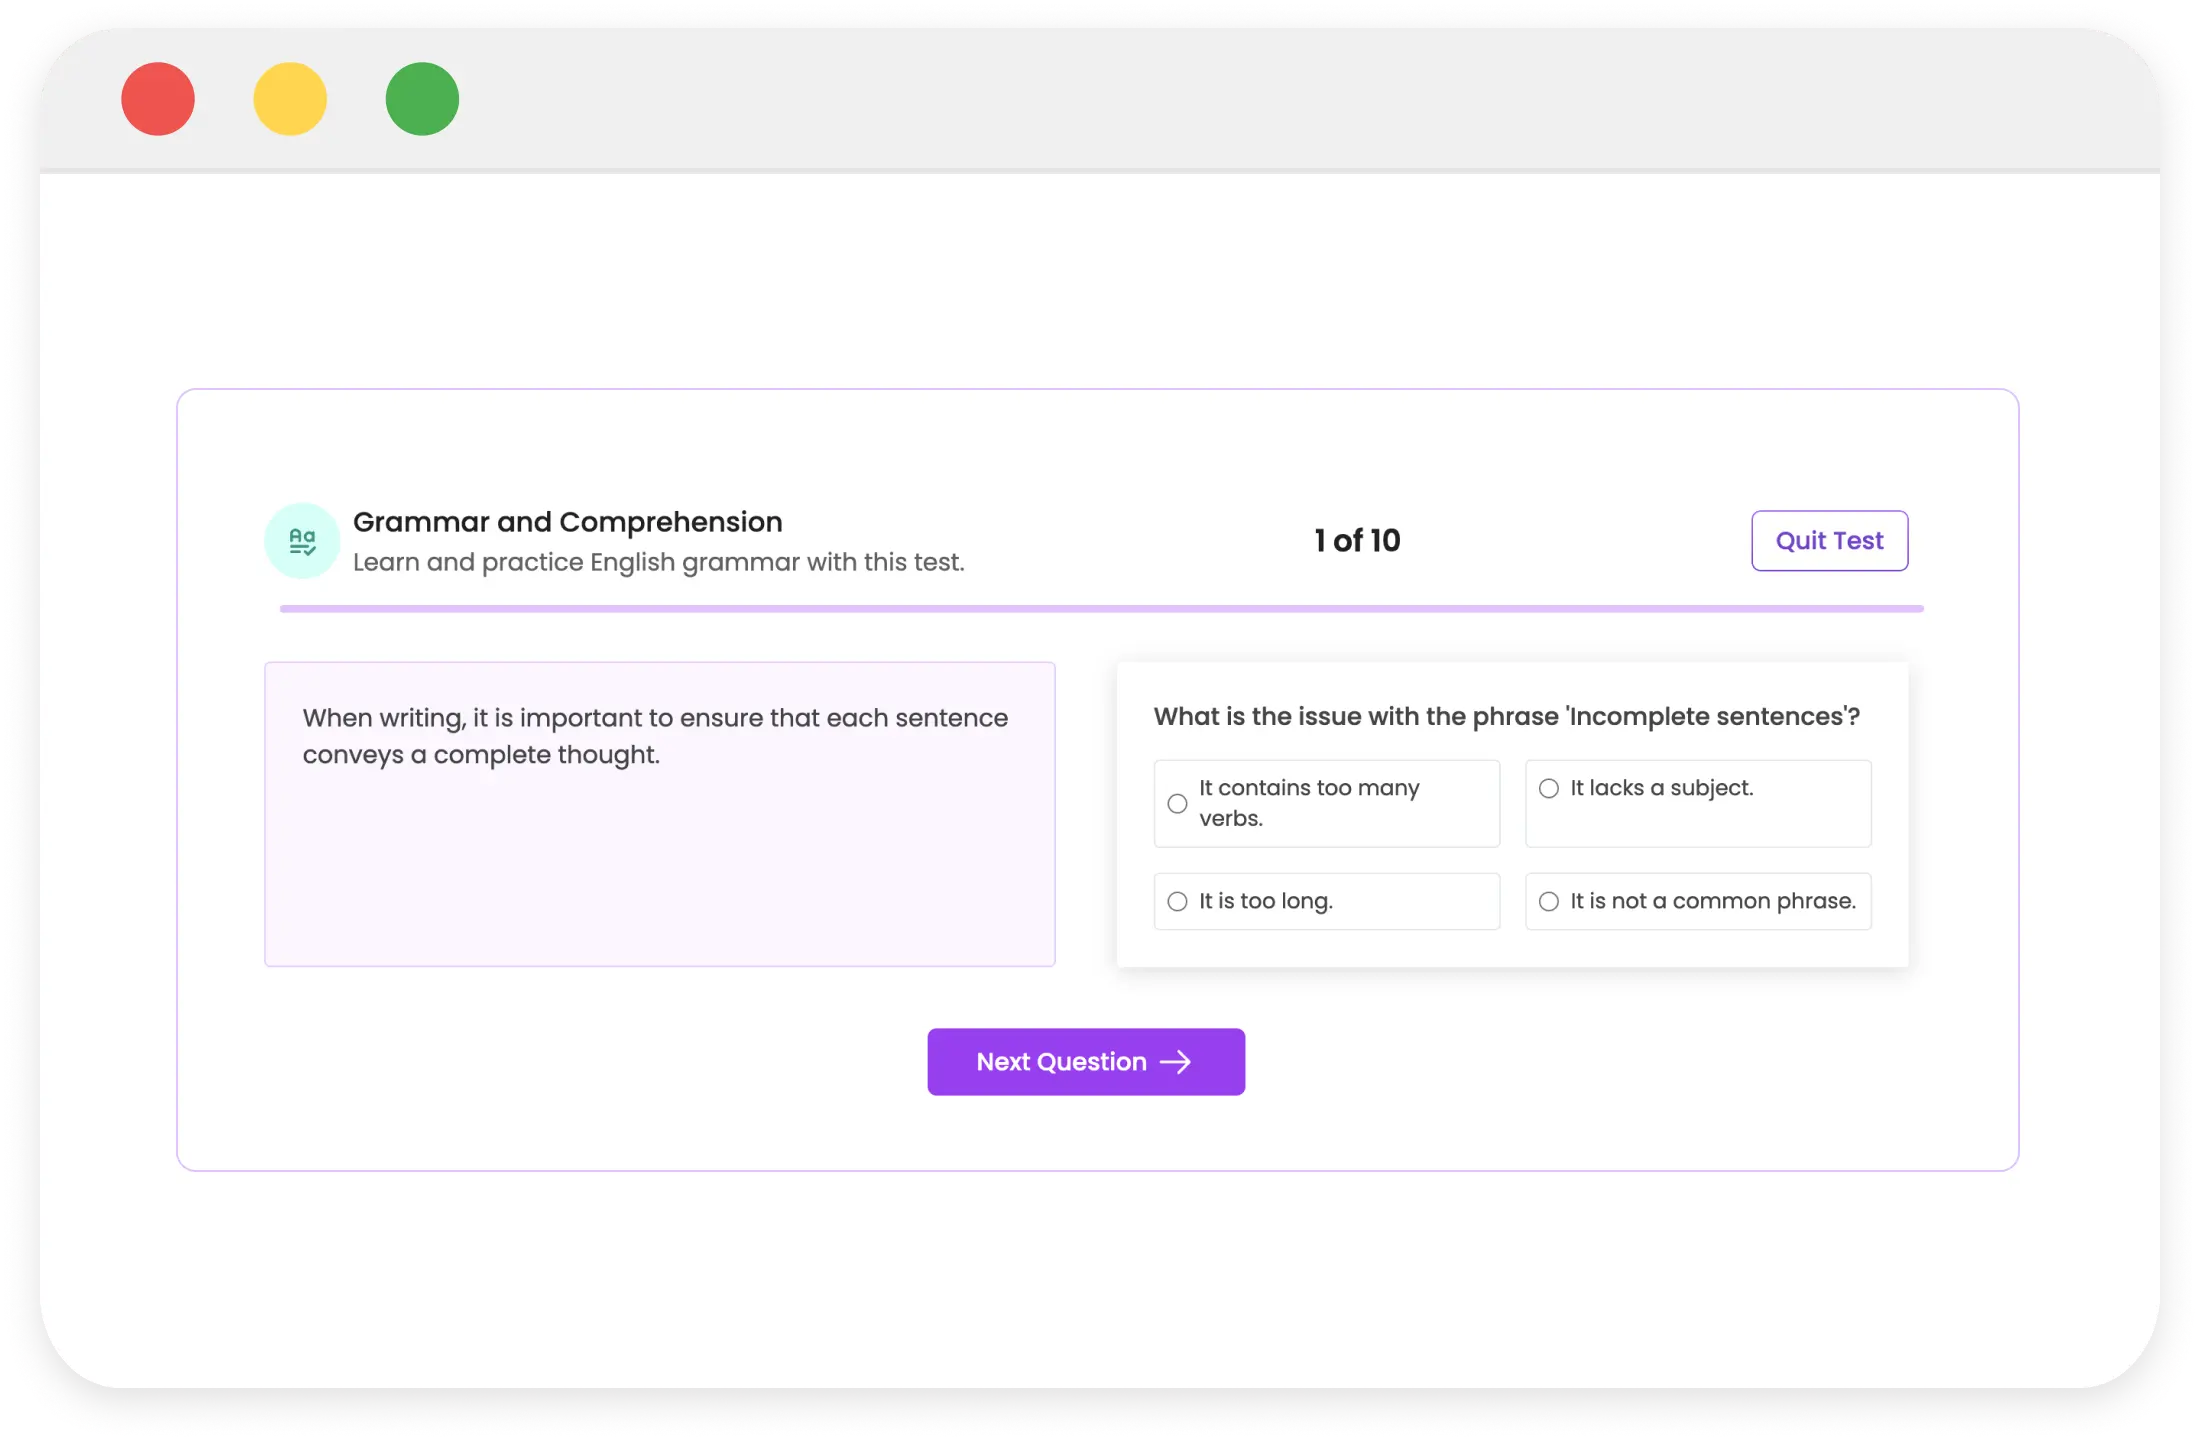Click the purple test progress bar
Image resolution: width=2200 pixels, height=1440 pixels.
pos(1100,608)
